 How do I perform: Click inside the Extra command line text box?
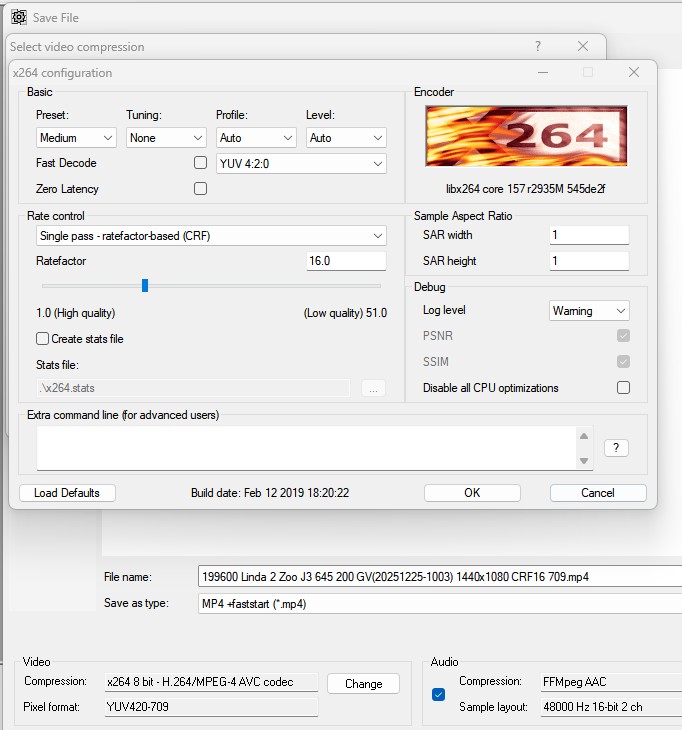306,448
